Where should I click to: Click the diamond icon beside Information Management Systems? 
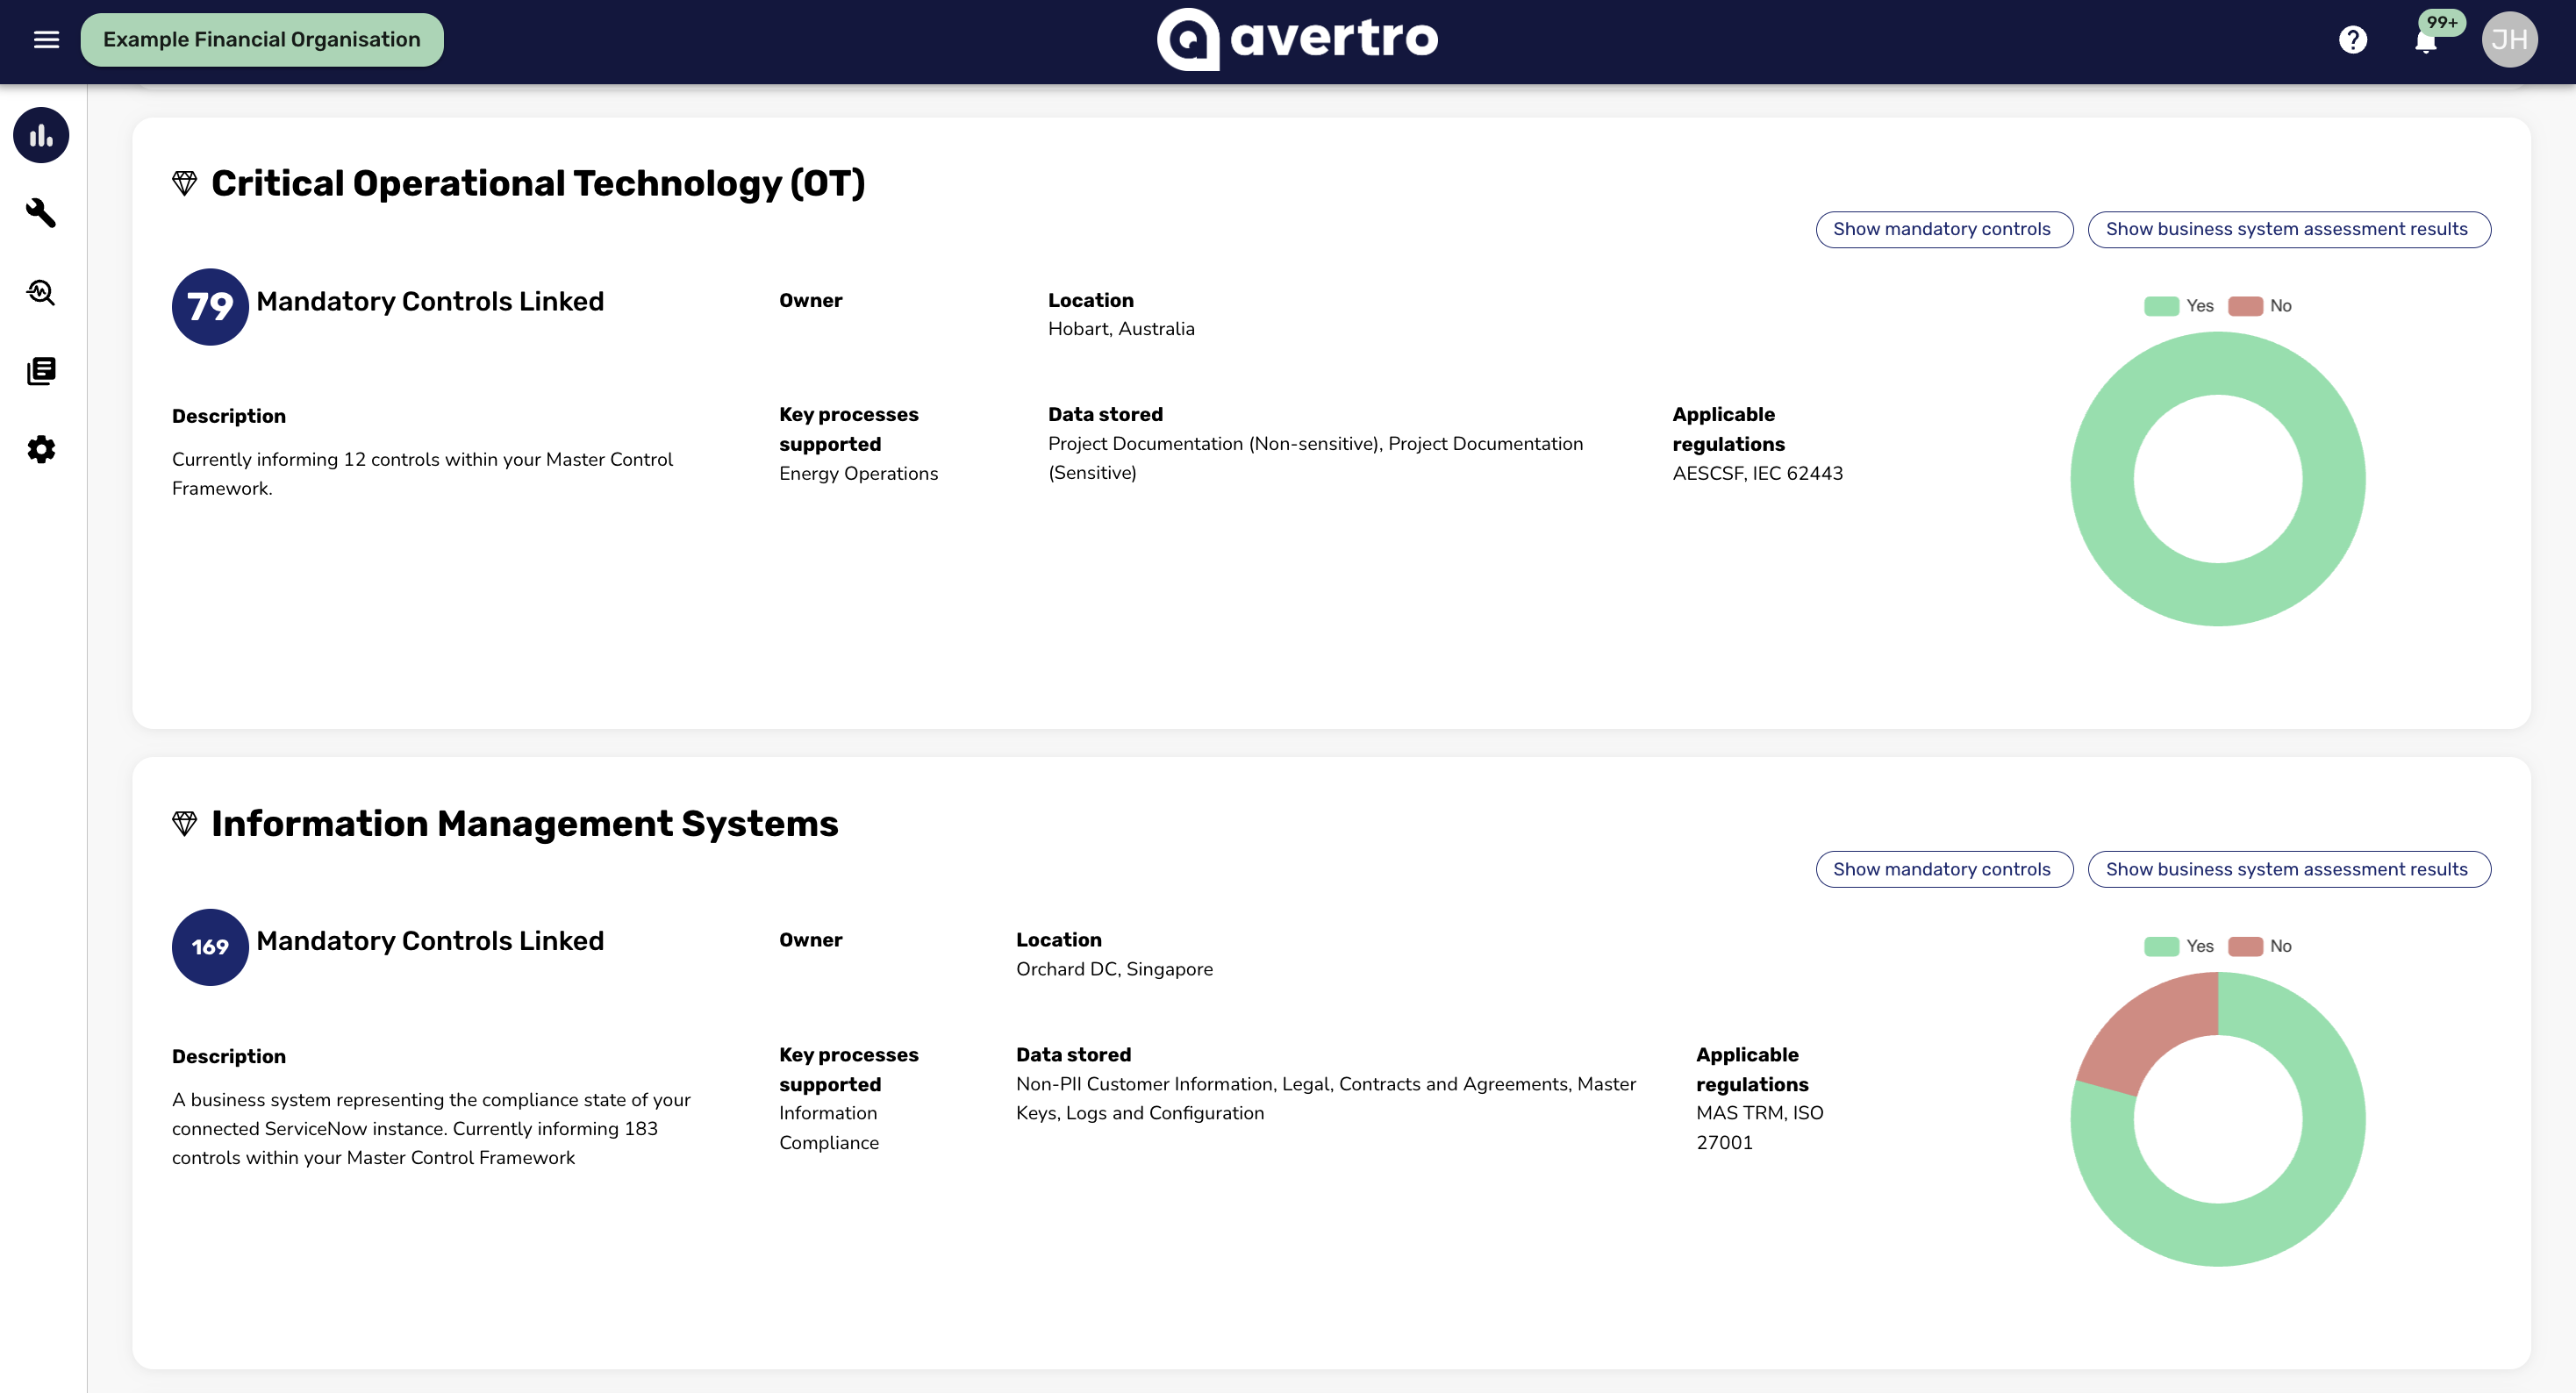184,824
